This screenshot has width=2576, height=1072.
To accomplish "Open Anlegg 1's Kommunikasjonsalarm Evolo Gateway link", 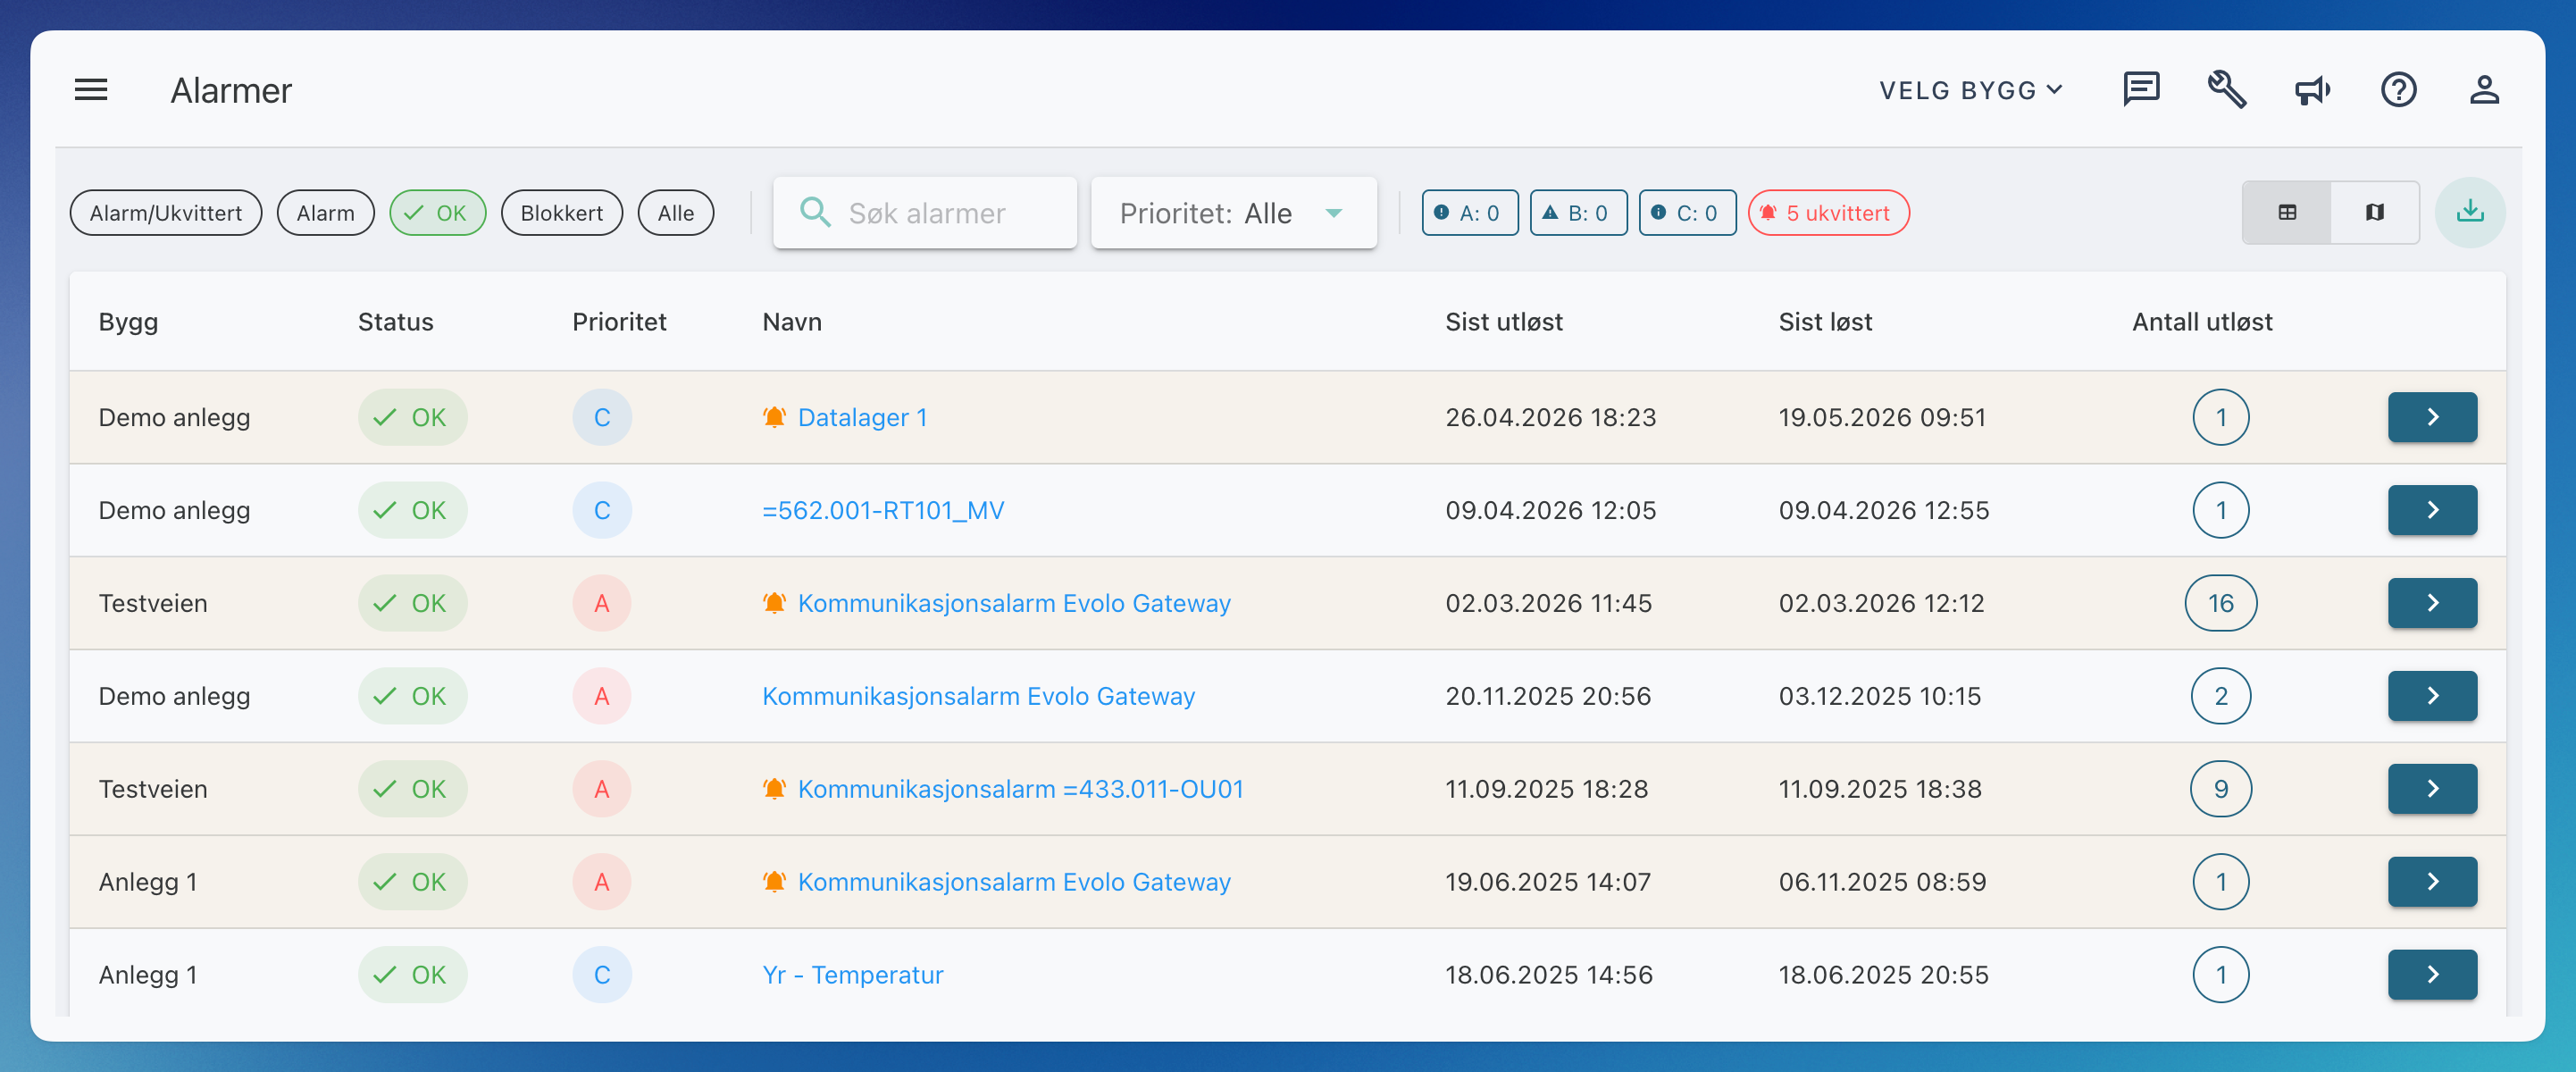I will pos(1014,882).
